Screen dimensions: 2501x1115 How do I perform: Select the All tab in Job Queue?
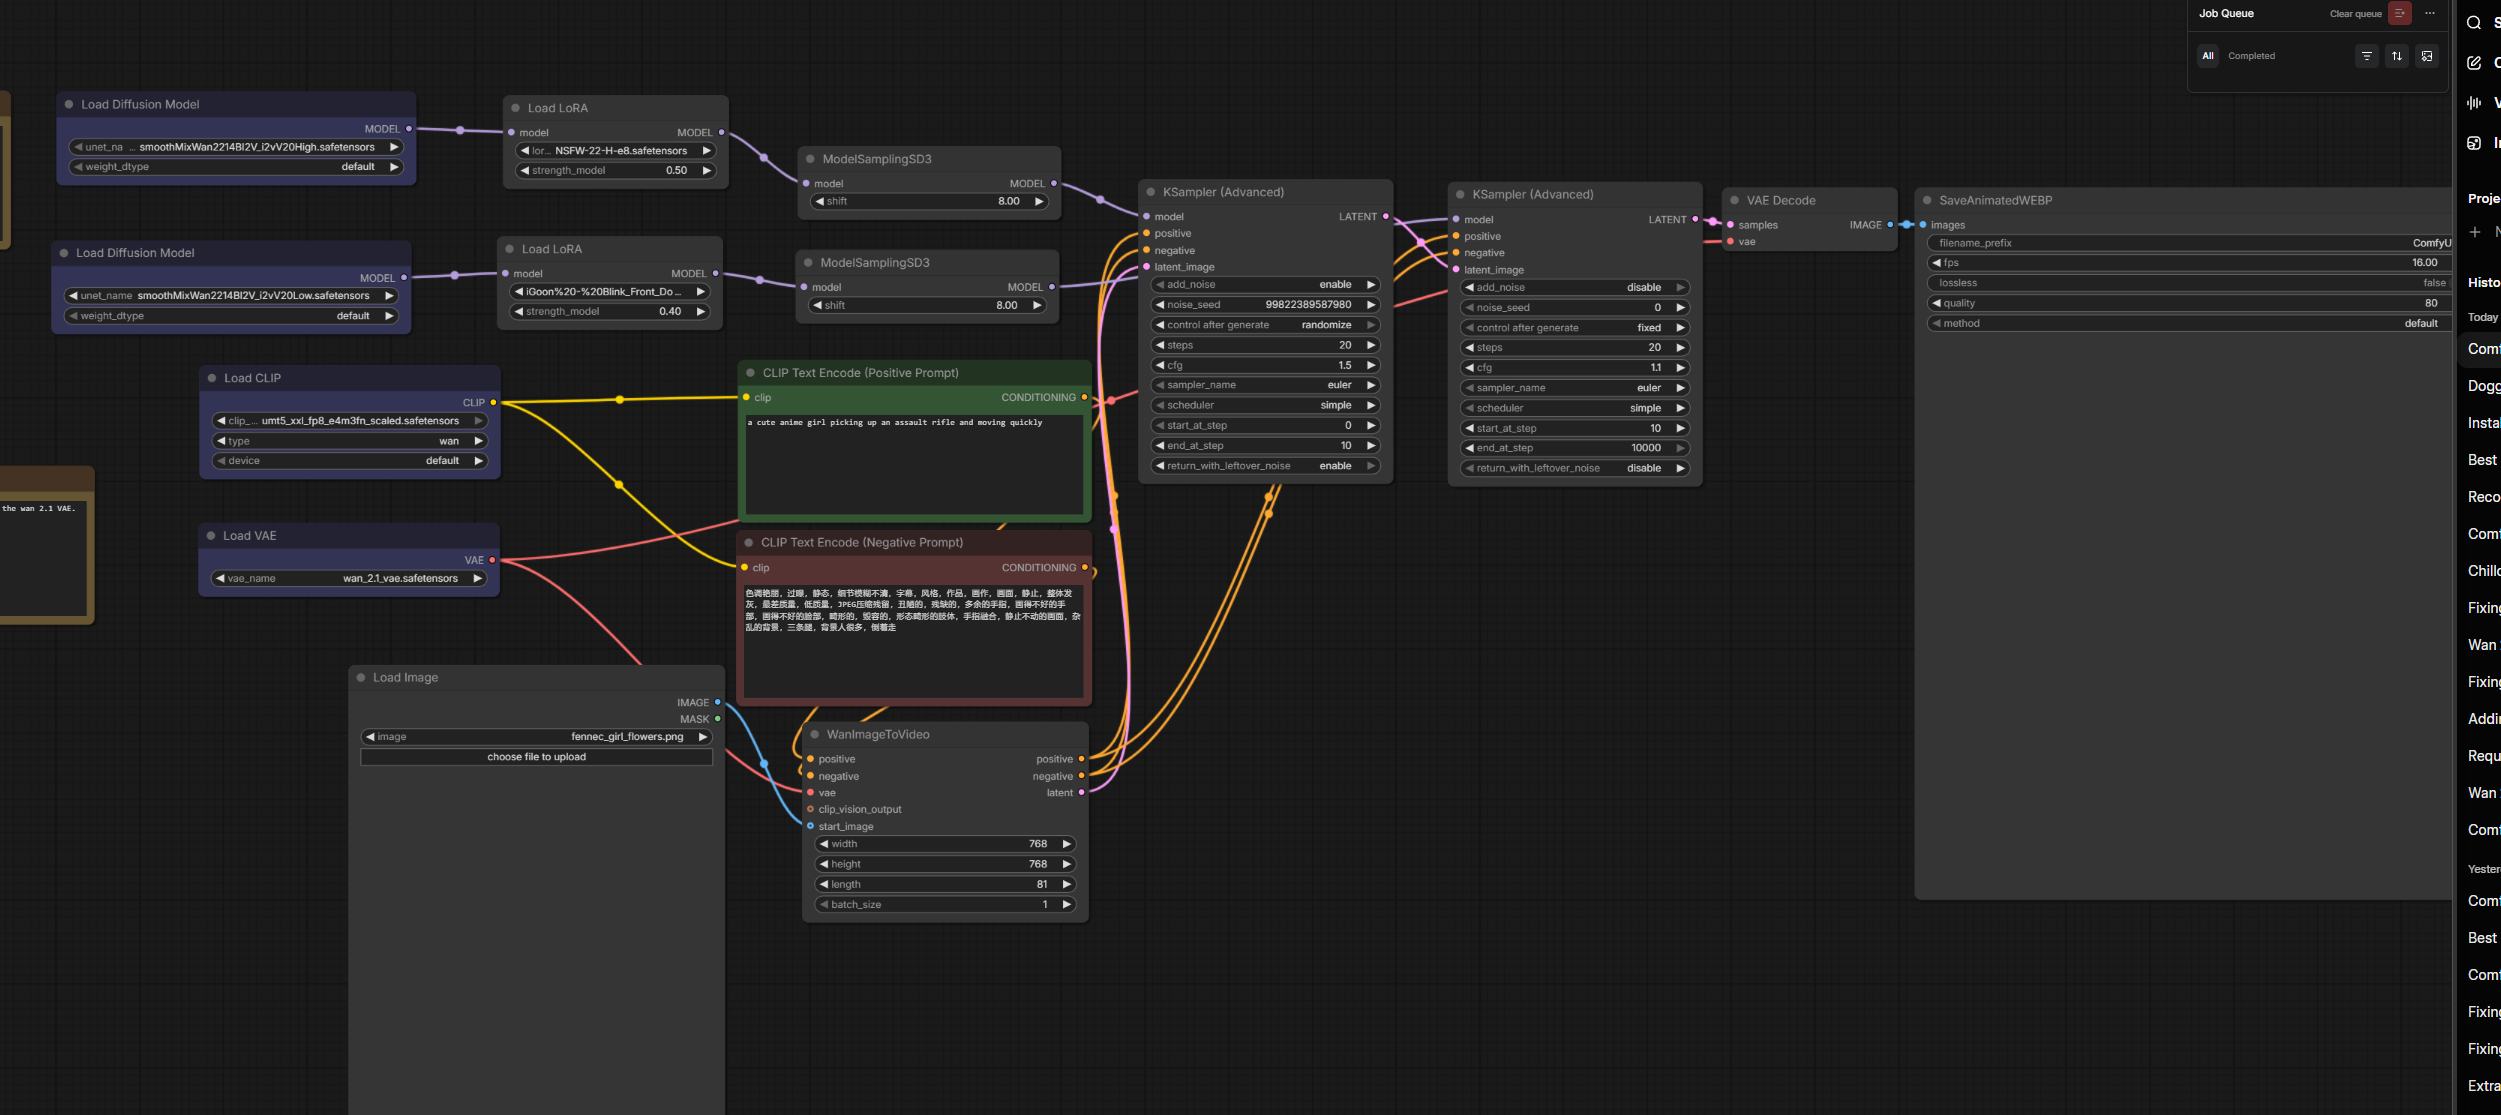point(2207,56)
